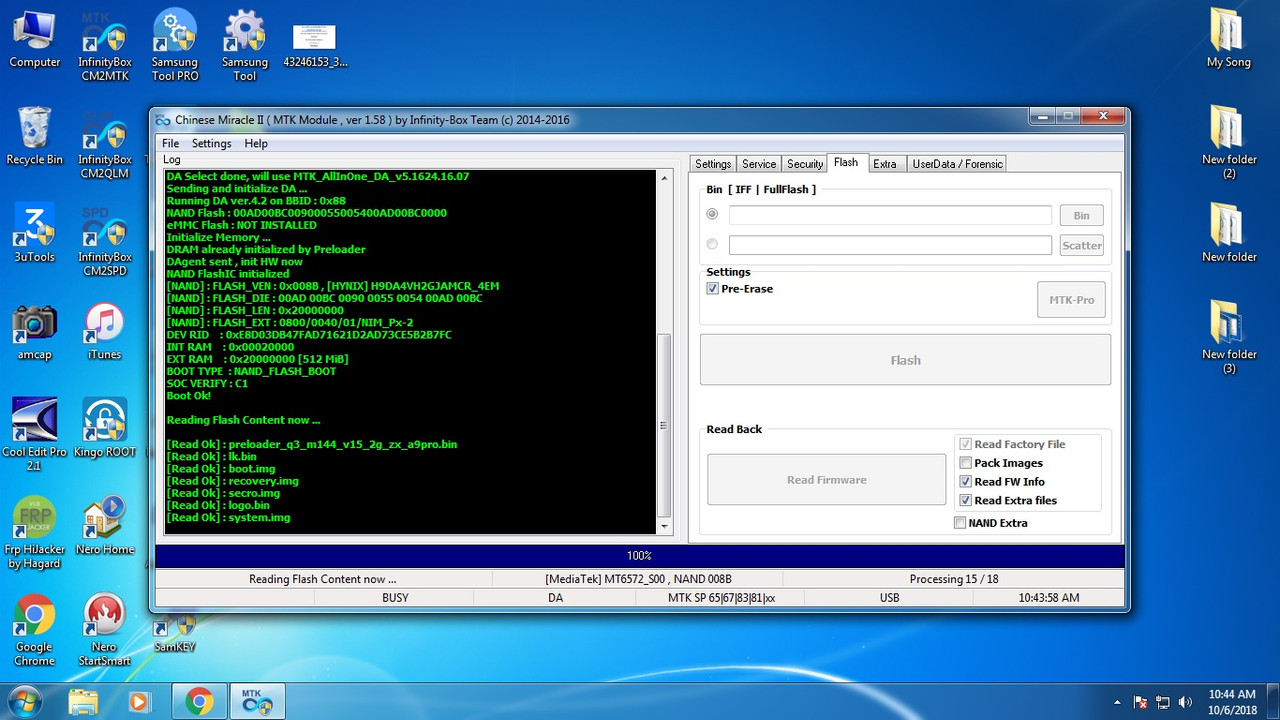Open the Windows Start menu

click(24, 701)
